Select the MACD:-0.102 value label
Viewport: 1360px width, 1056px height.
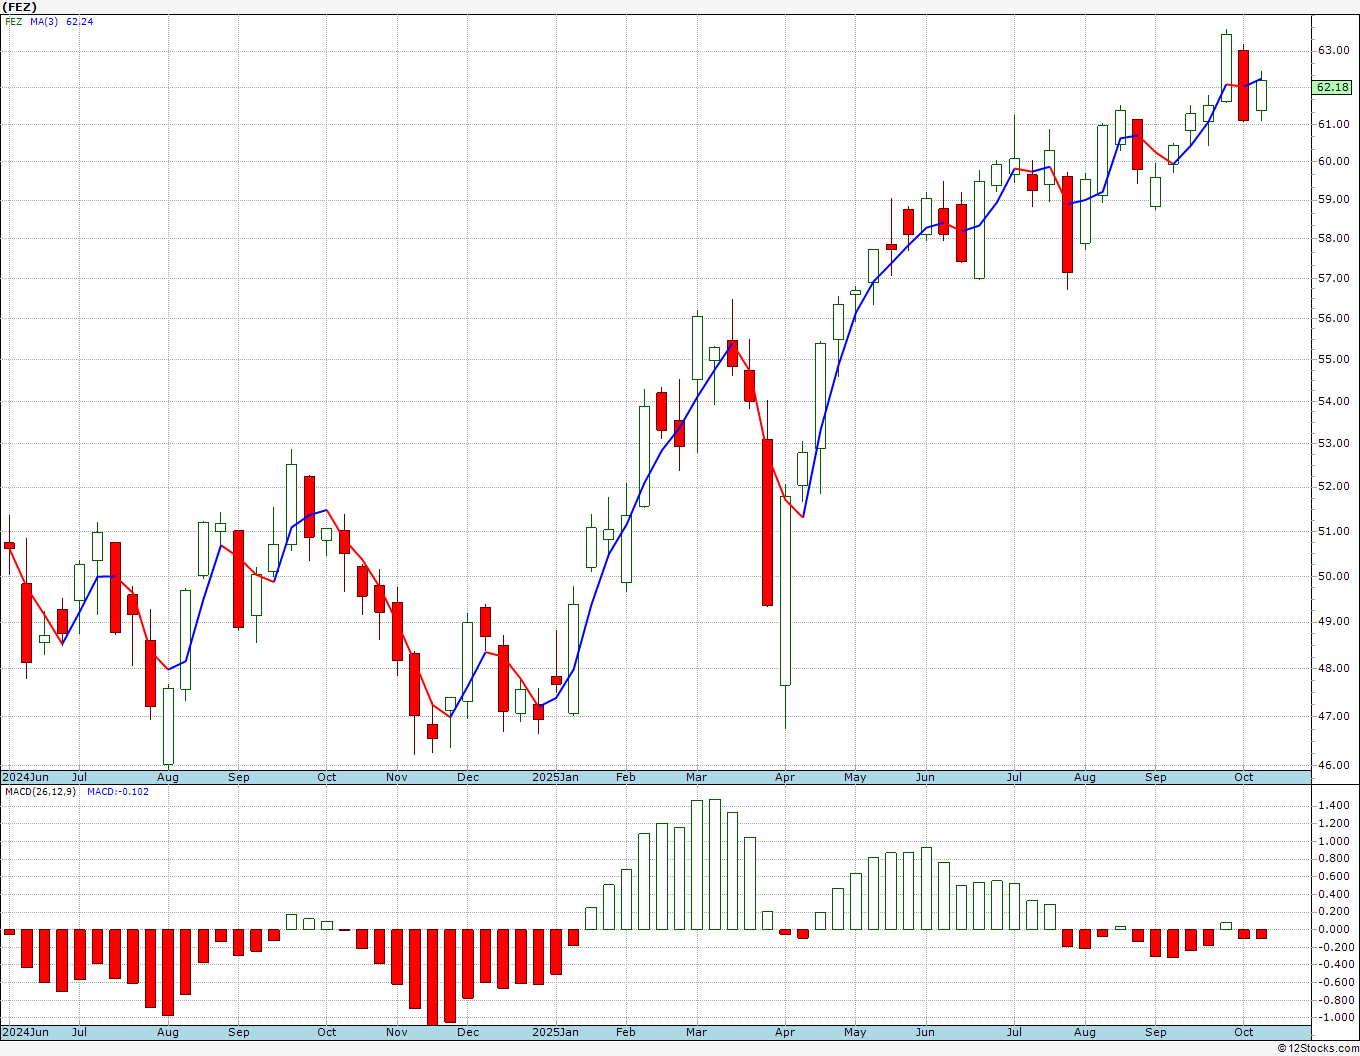(118, 791)
